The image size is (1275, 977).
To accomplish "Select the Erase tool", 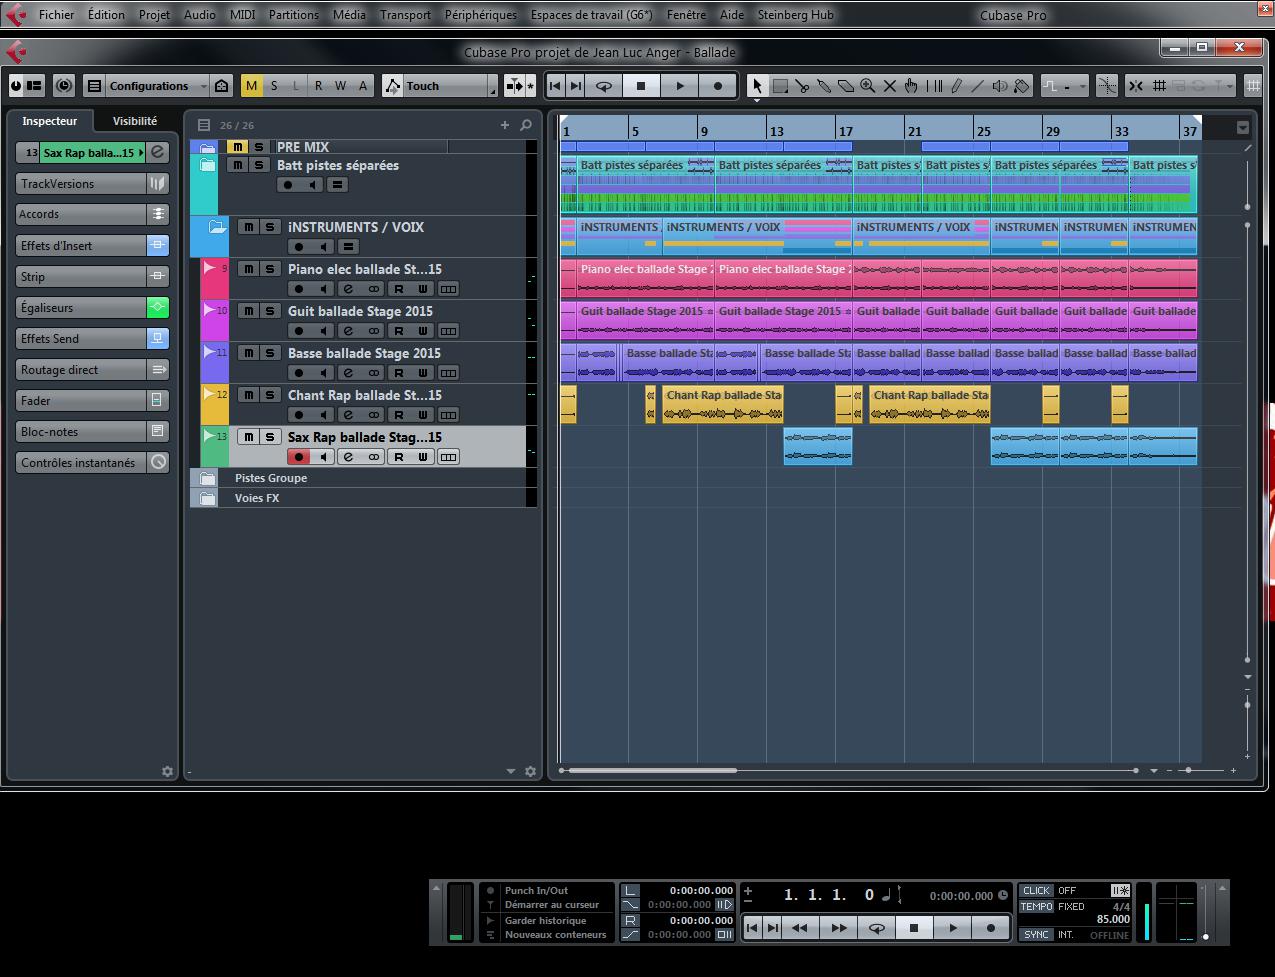I will [846, 86].
